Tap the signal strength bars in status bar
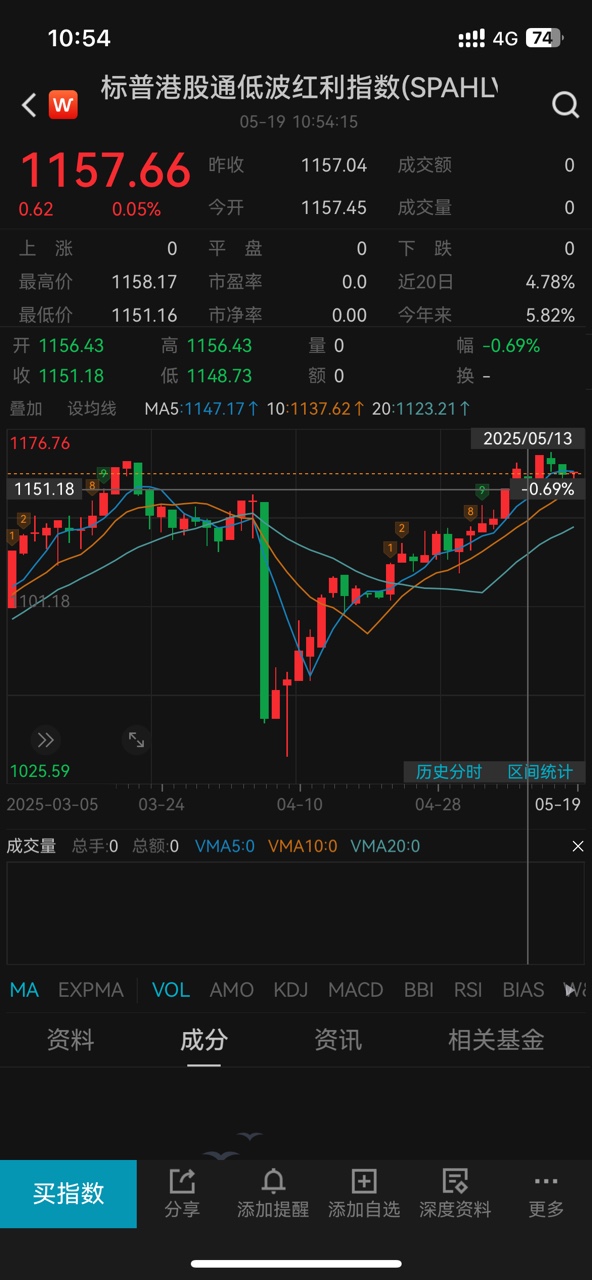The width and height of the screenshot is (592, 1280). [472, 38]
